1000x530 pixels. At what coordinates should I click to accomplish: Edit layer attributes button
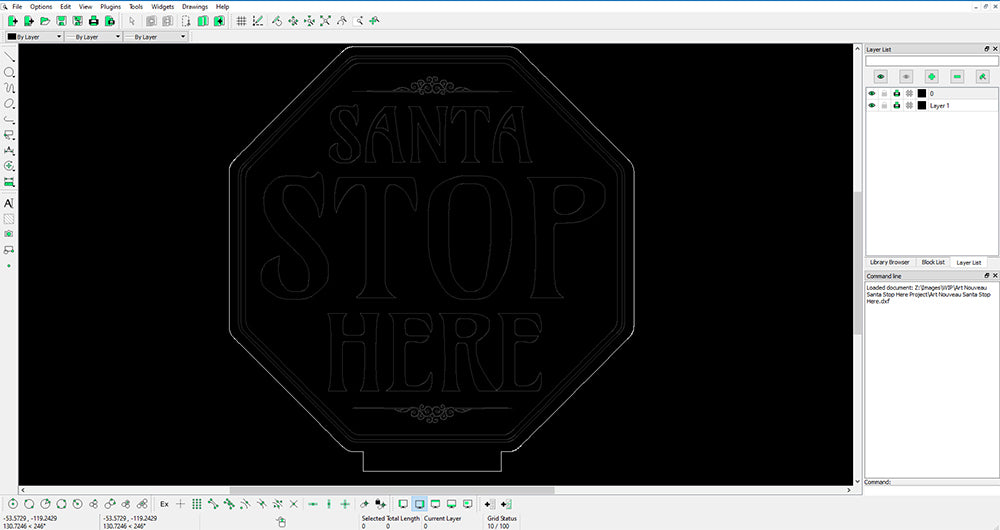pyautogui.click(x=983, y=77)
